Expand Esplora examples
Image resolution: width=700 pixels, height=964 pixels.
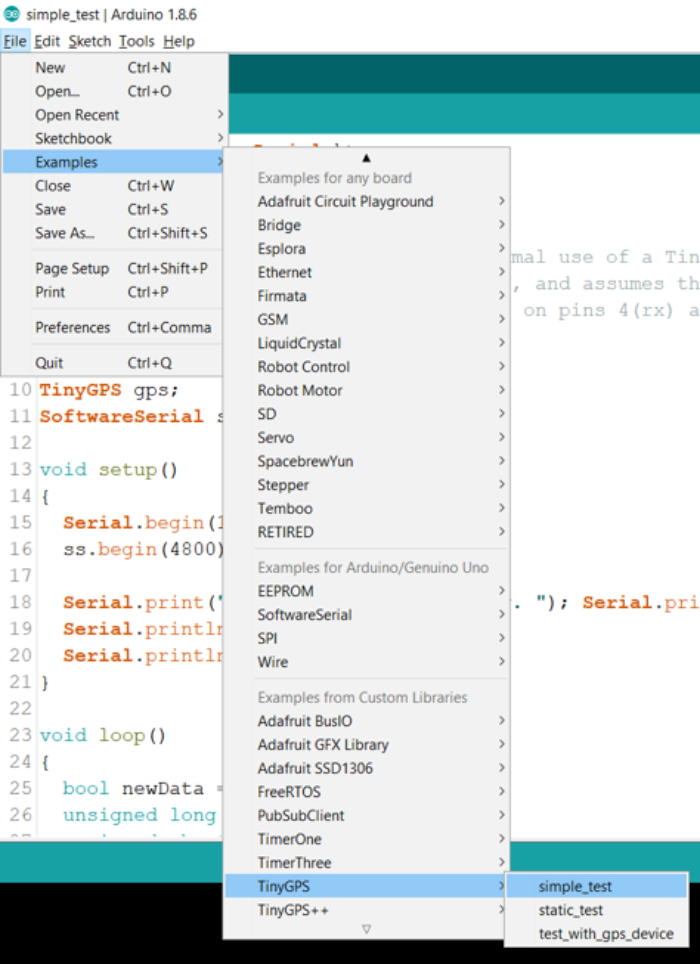tap(366, 249)
